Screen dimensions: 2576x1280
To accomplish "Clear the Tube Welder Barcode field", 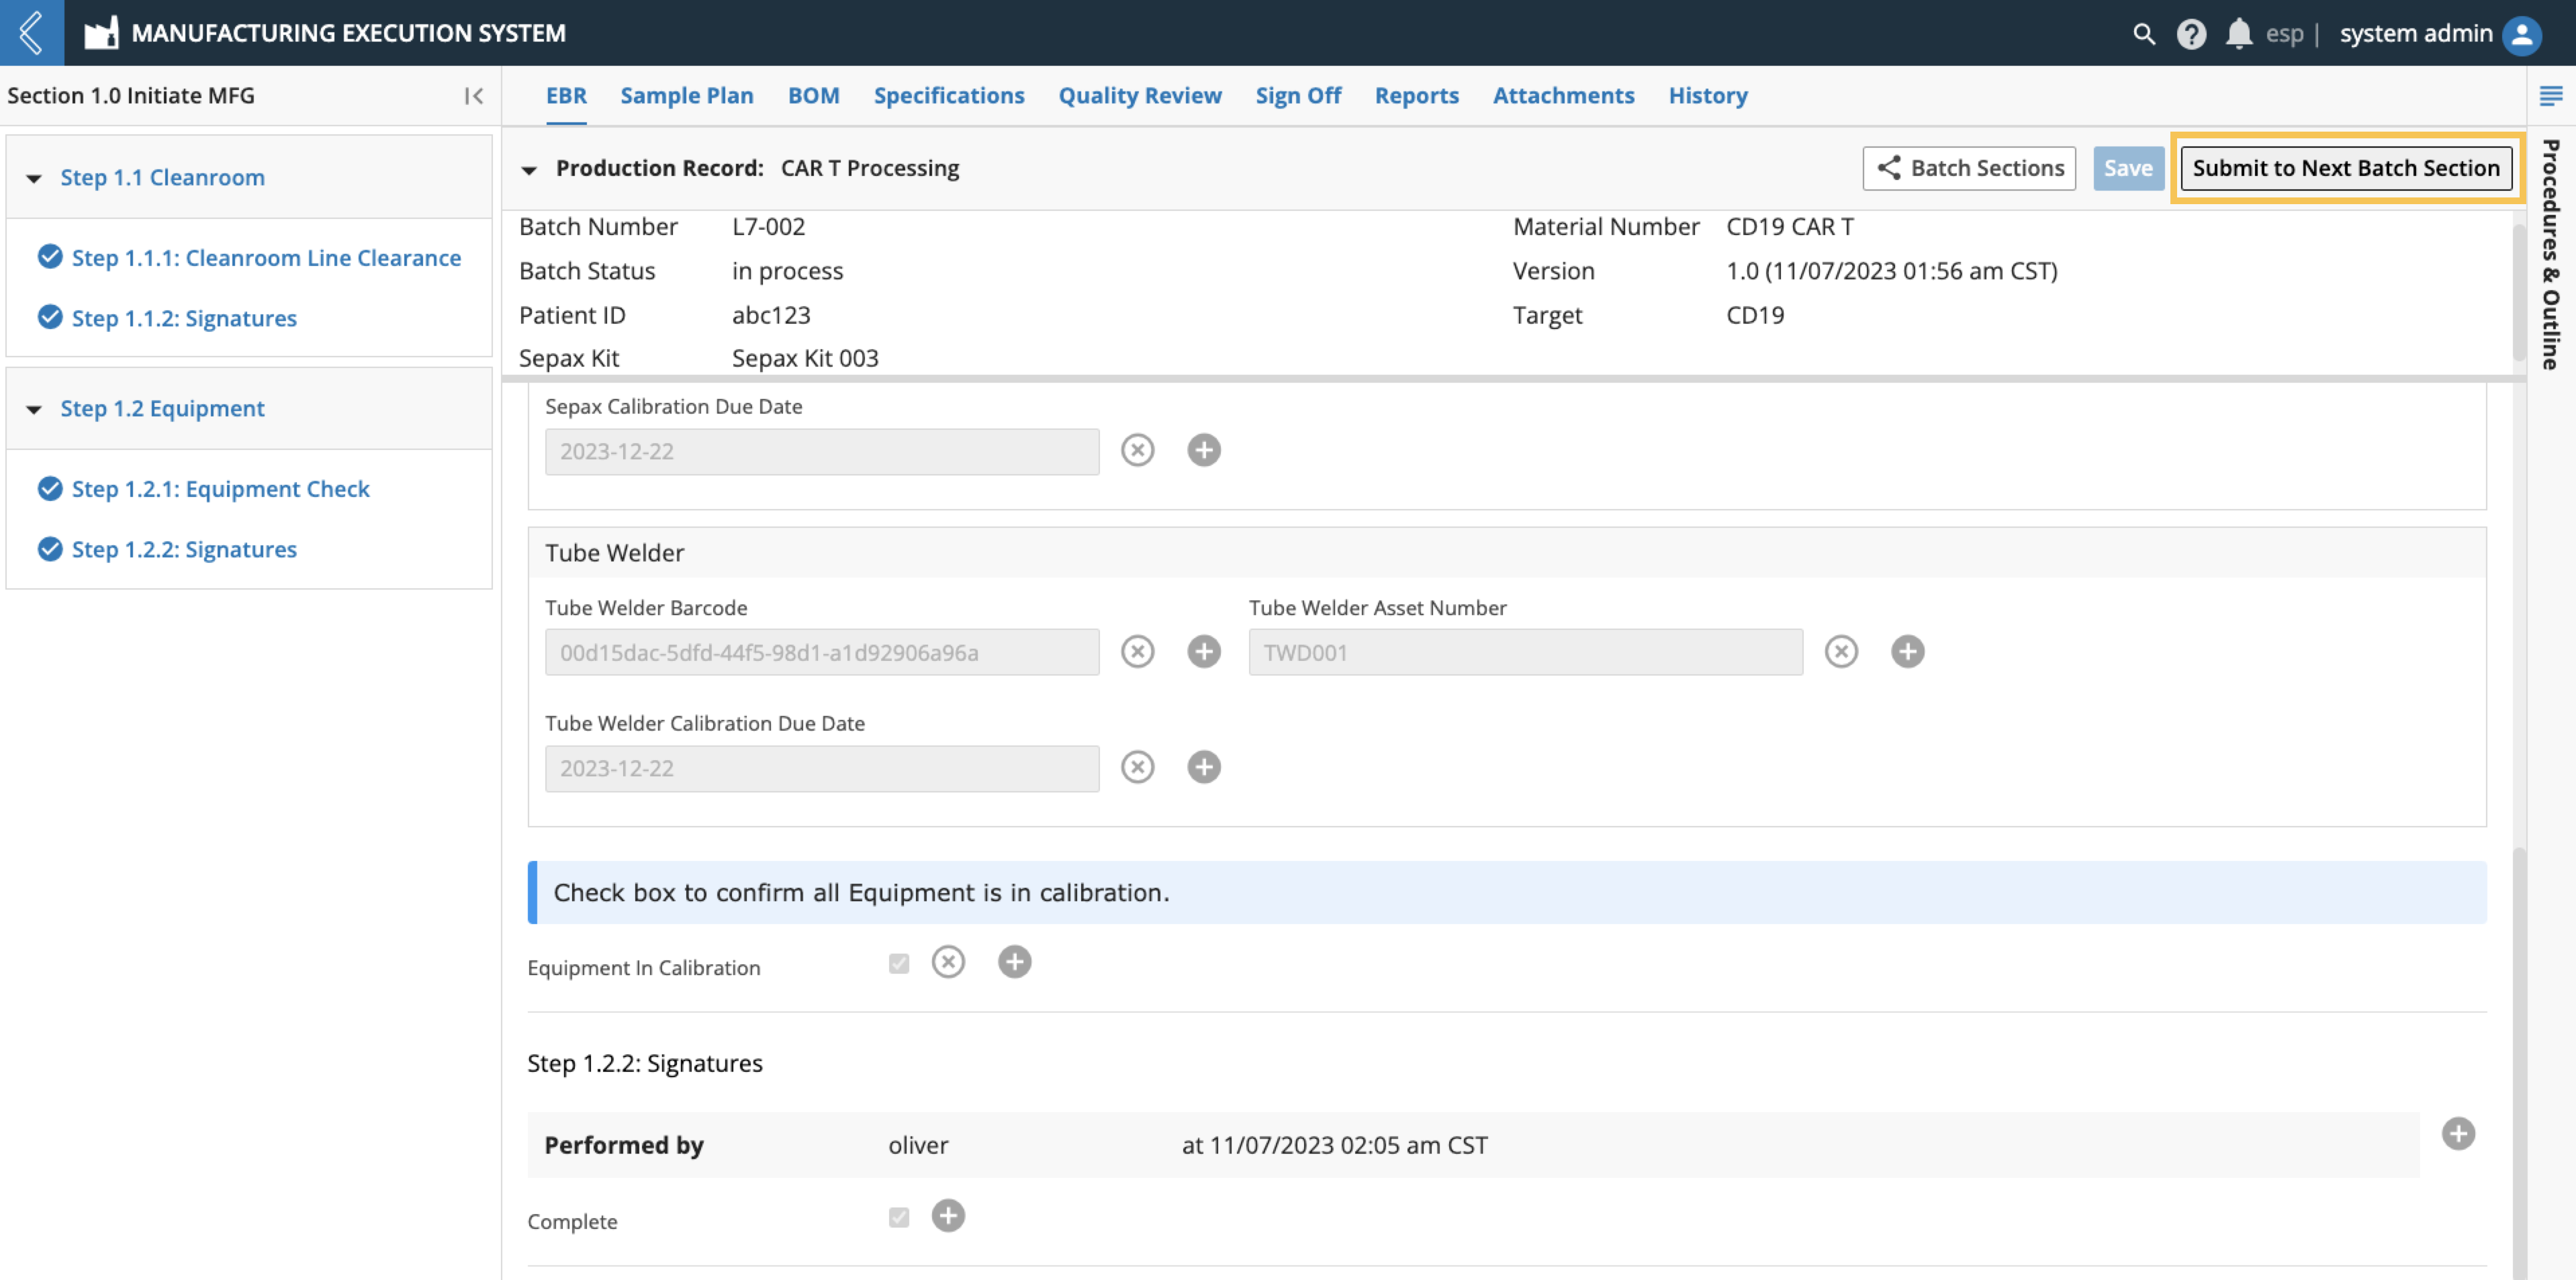I will (1137, 652).
